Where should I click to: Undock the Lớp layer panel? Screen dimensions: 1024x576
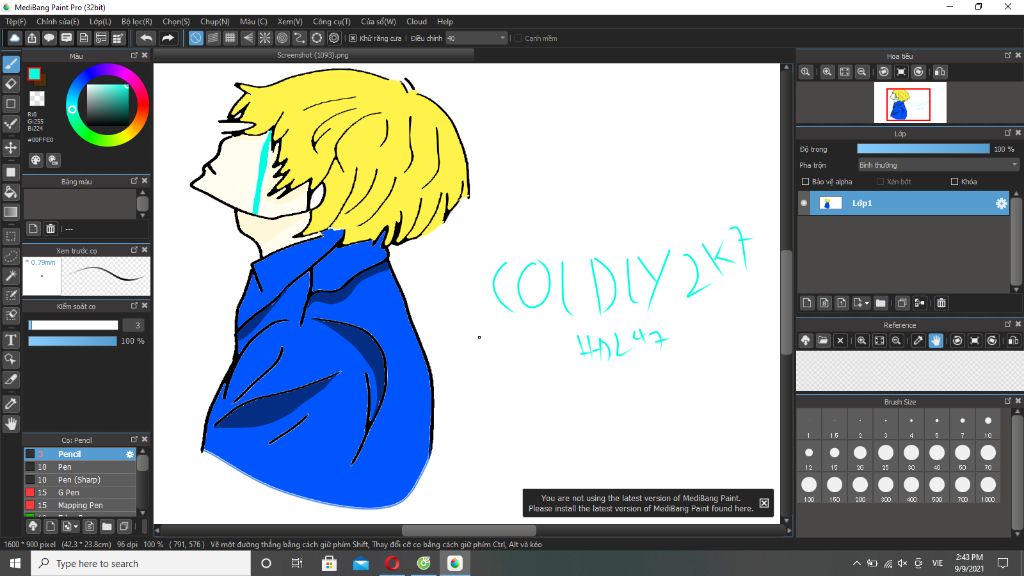pos(1008,133)
